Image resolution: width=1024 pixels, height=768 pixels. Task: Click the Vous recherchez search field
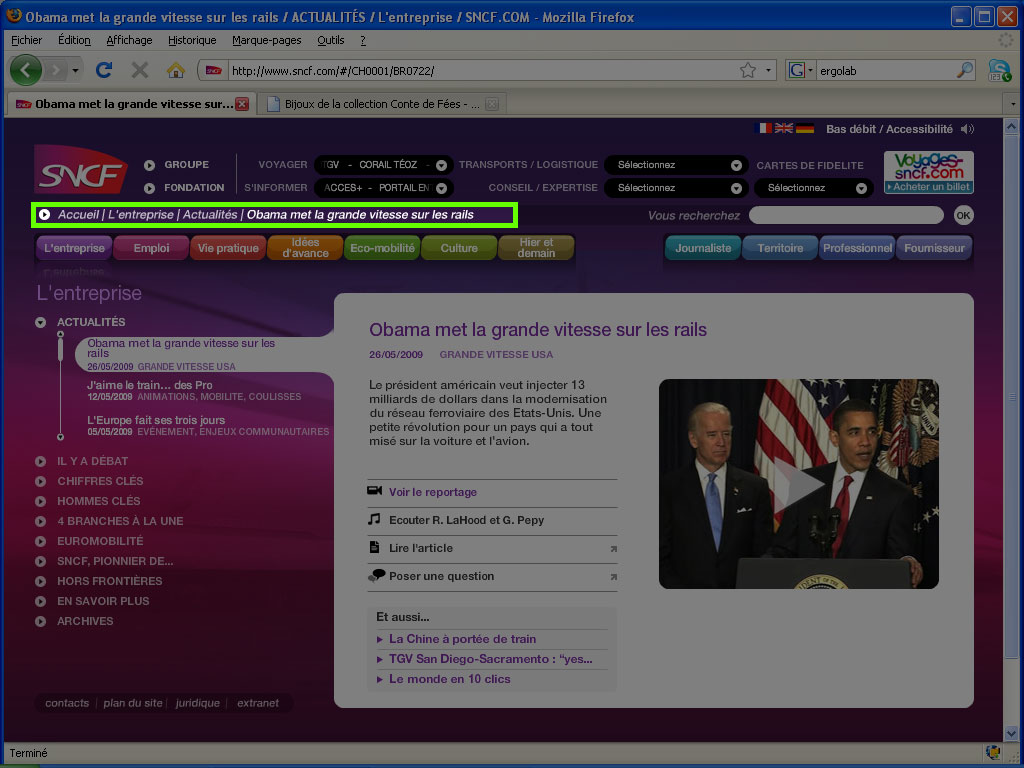click(x=846, y=216)
